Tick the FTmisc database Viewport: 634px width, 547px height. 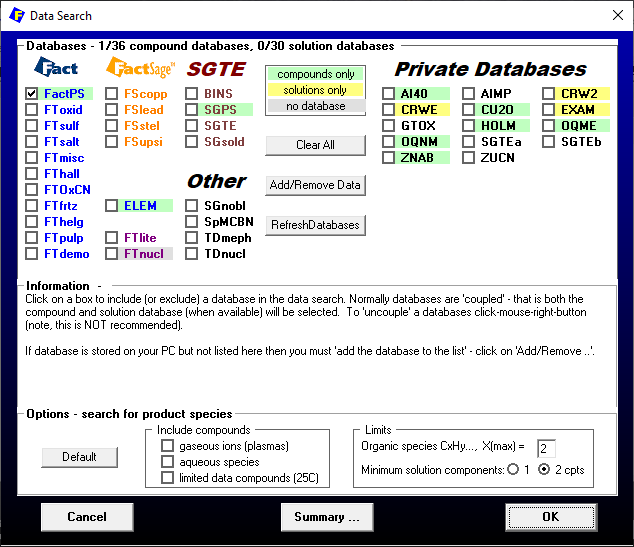[x=32, y=158]
